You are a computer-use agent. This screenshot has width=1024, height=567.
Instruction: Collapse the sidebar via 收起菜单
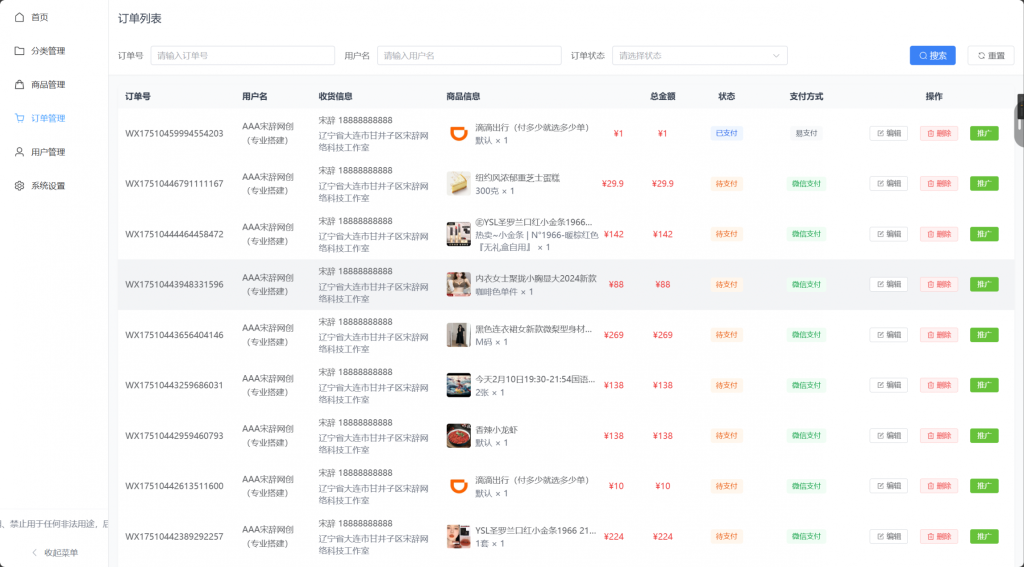coord(54,553)
